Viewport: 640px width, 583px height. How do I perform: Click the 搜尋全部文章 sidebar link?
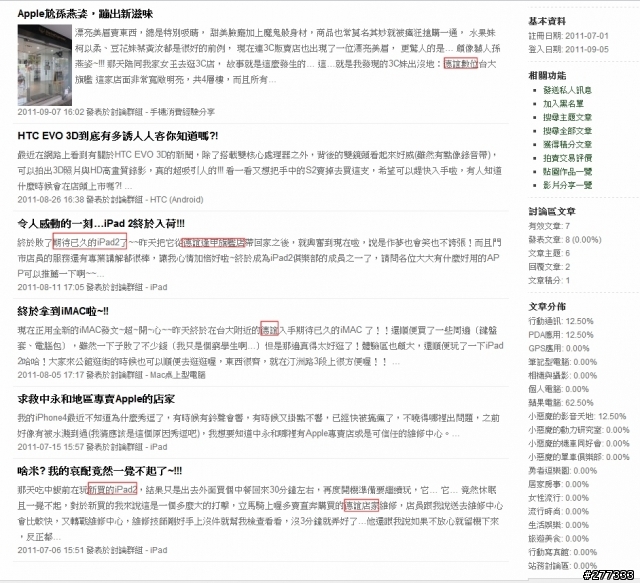[567, 131]
